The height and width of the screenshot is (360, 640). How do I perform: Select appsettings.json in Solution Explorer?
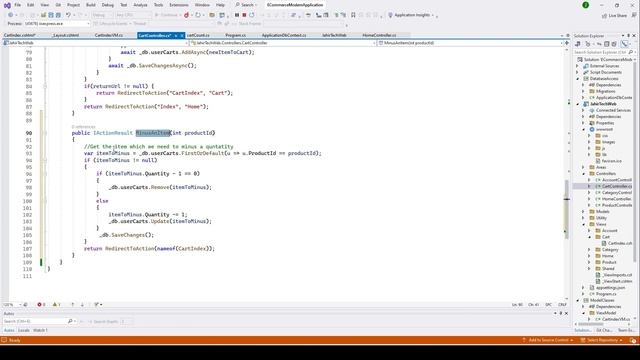(x=607, y=287)
